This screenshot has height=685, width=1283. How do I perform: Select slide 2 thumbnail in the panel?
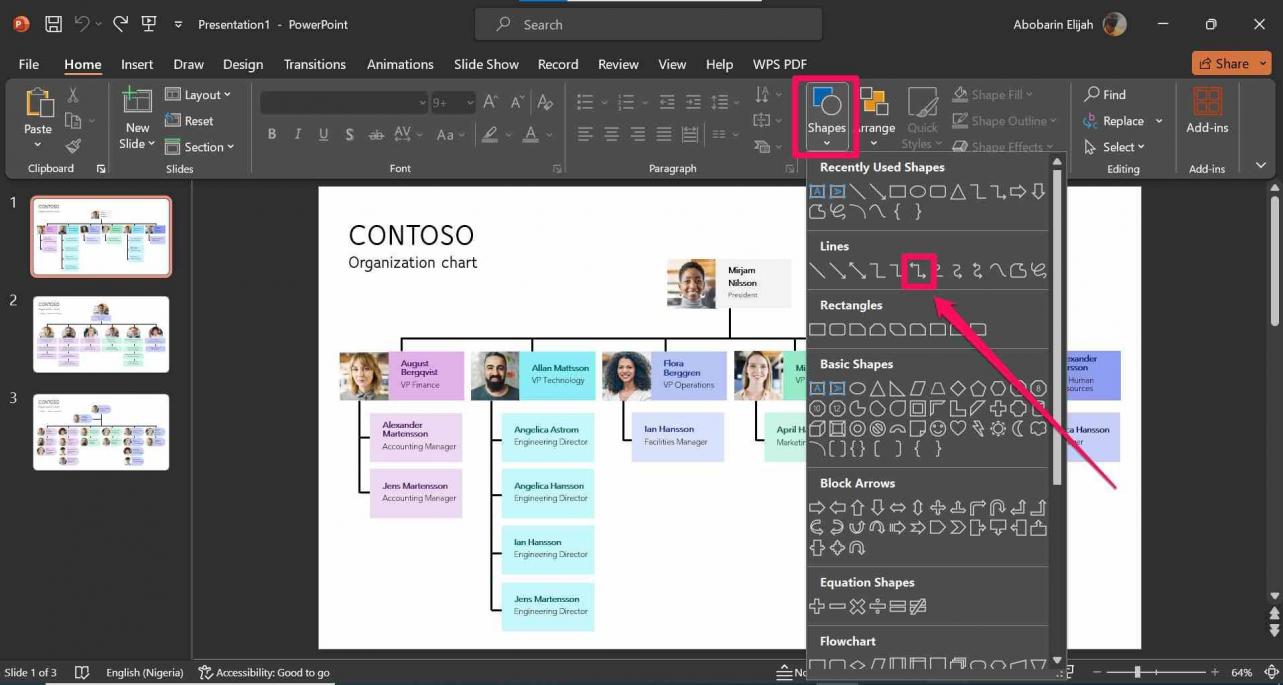pos(101,334)
